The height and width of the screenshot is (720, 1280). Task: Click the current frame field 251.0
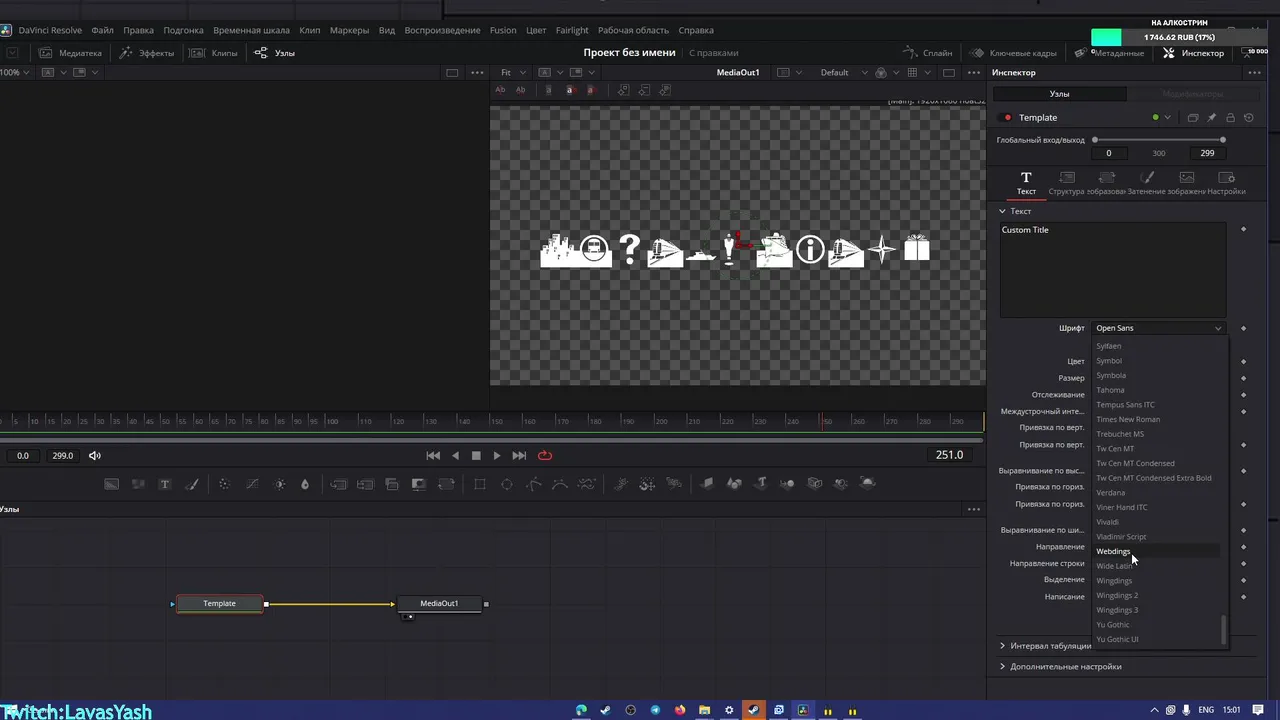click(x=949, y=455)
